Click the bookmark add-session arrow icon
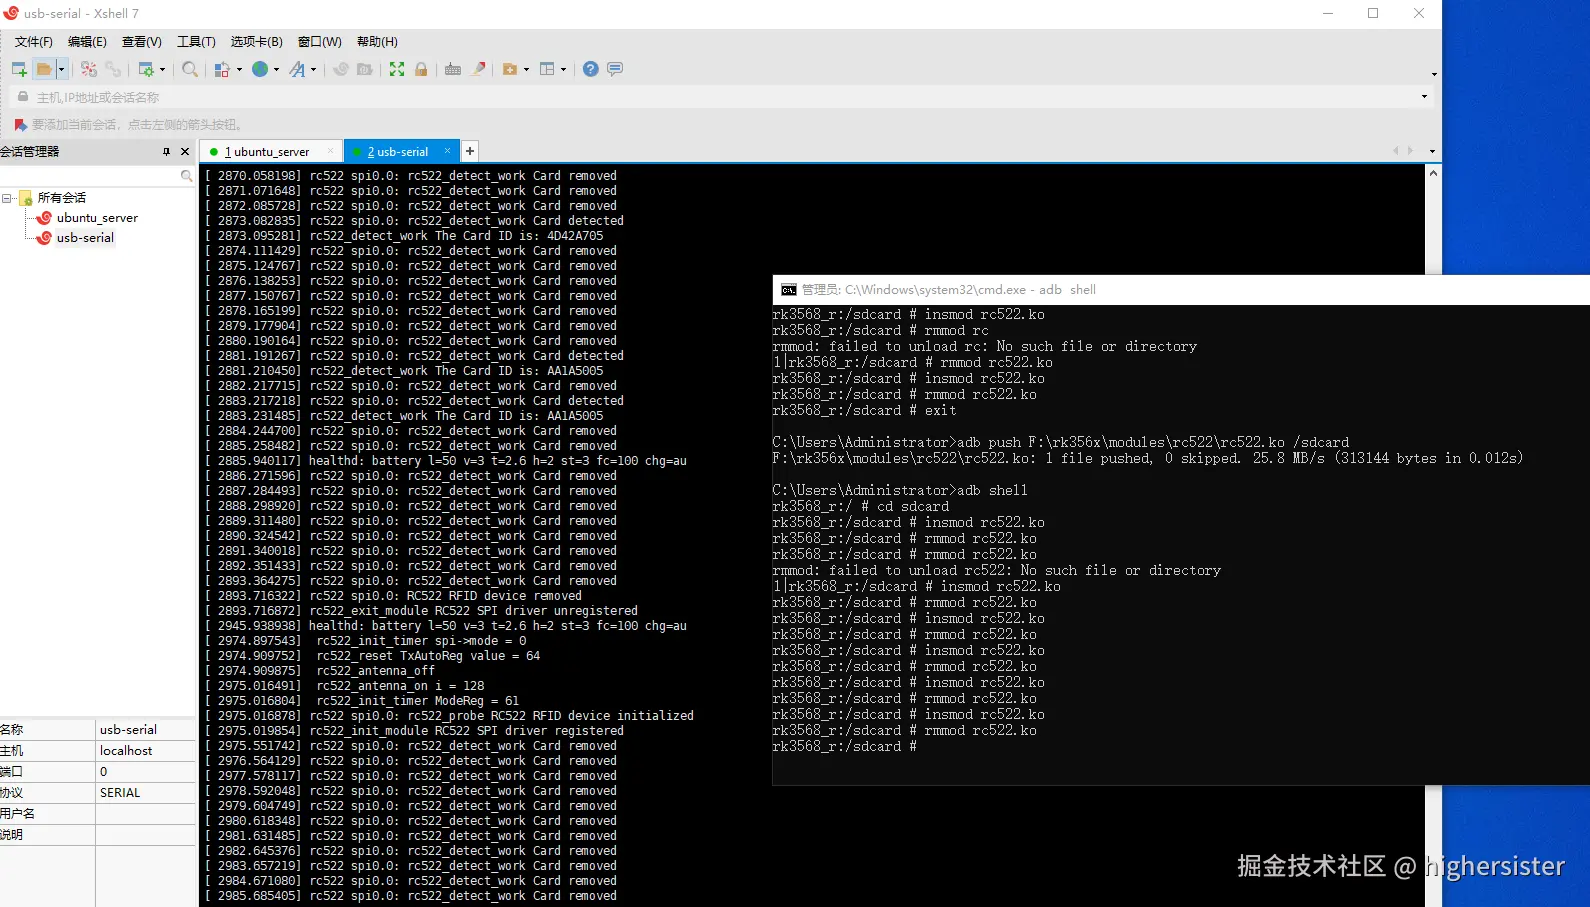The image size is (1590, 907). click(20, 125)
